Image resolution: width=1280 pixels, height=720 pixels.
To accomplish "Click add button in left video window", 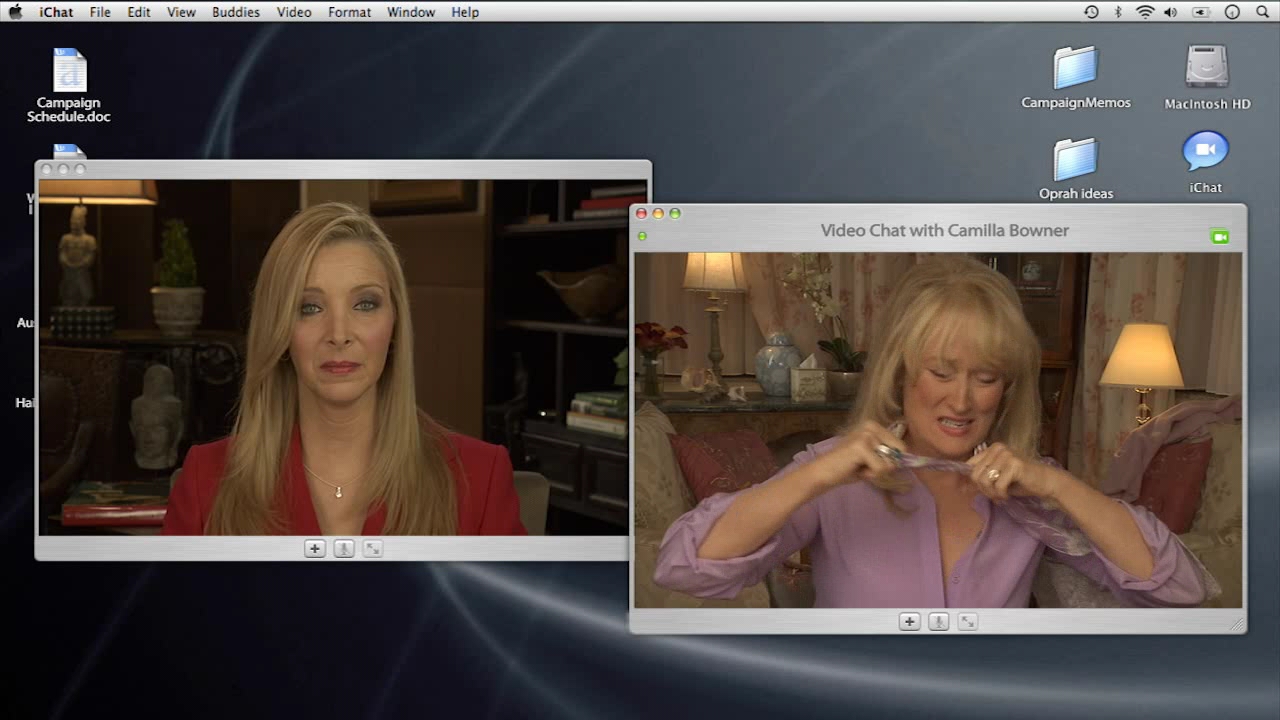I will pyautogui.click(x=315, y=548).
